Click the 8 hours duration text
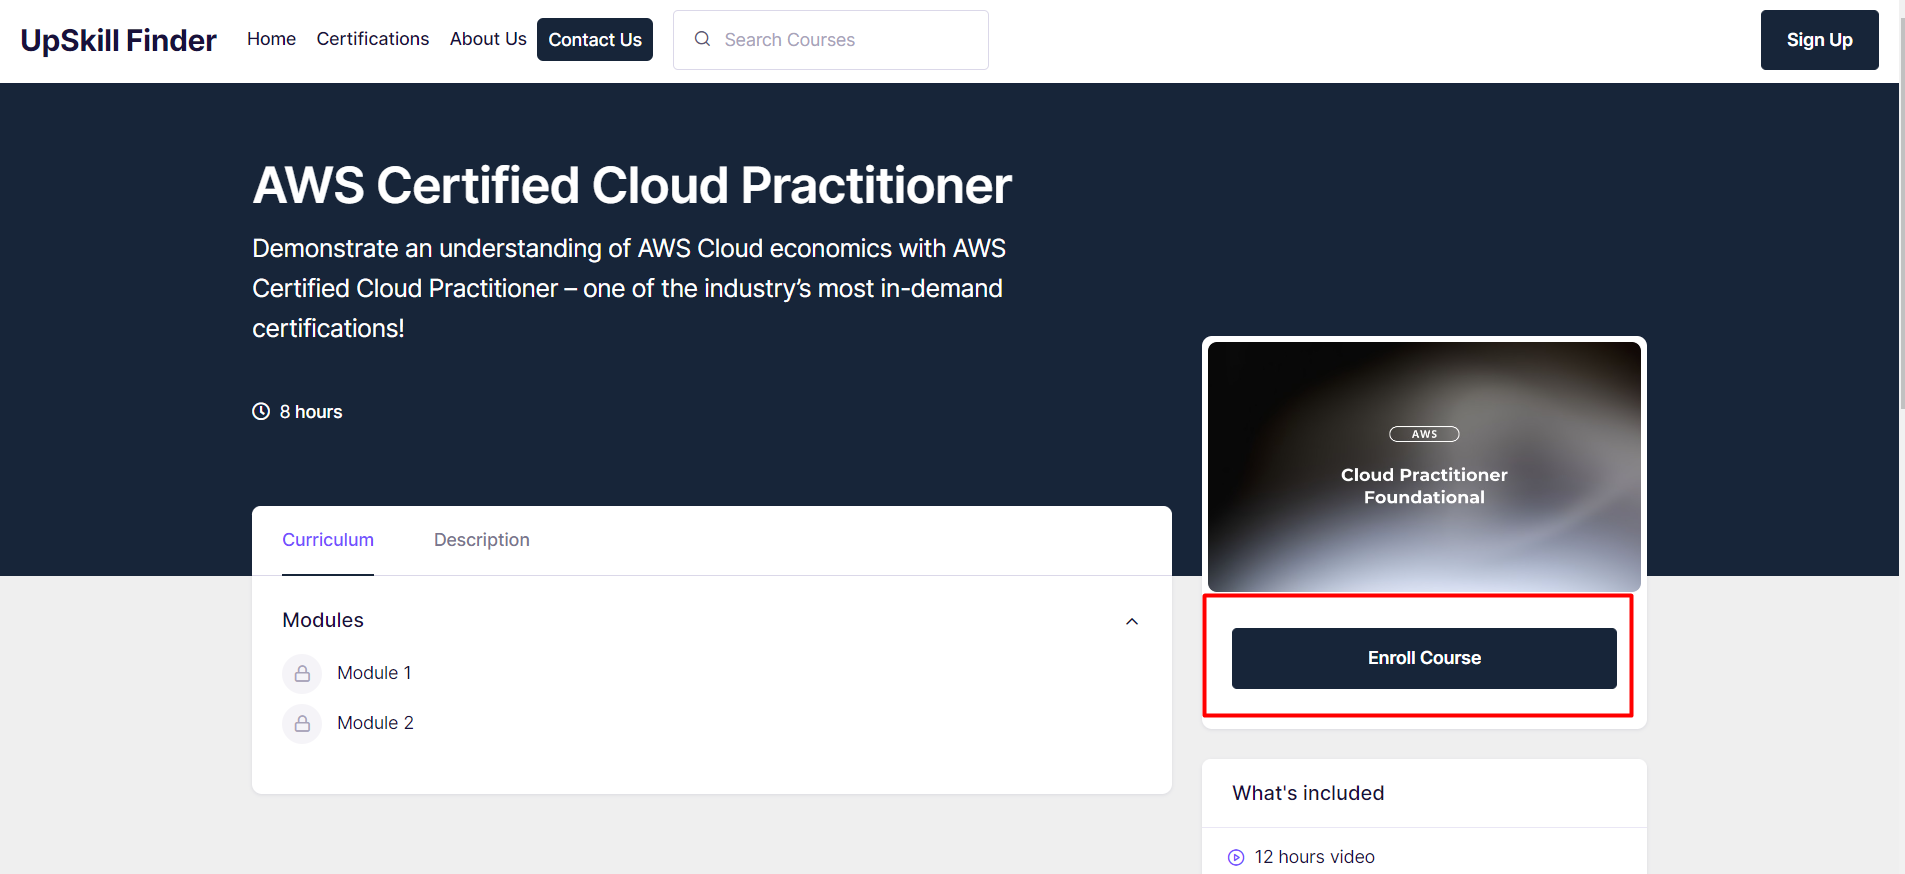 [x=311, y=412]
